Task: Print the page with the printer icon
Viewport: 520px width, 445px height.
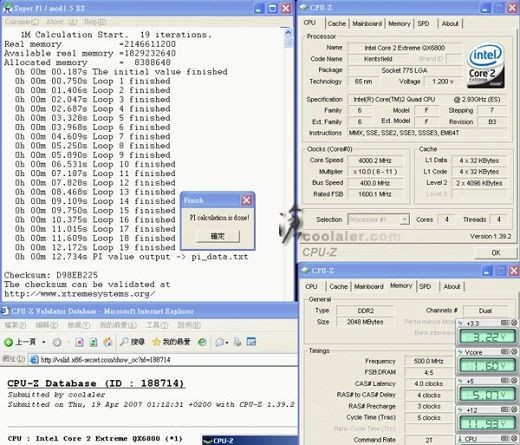Action: click(x=237, y=342)
